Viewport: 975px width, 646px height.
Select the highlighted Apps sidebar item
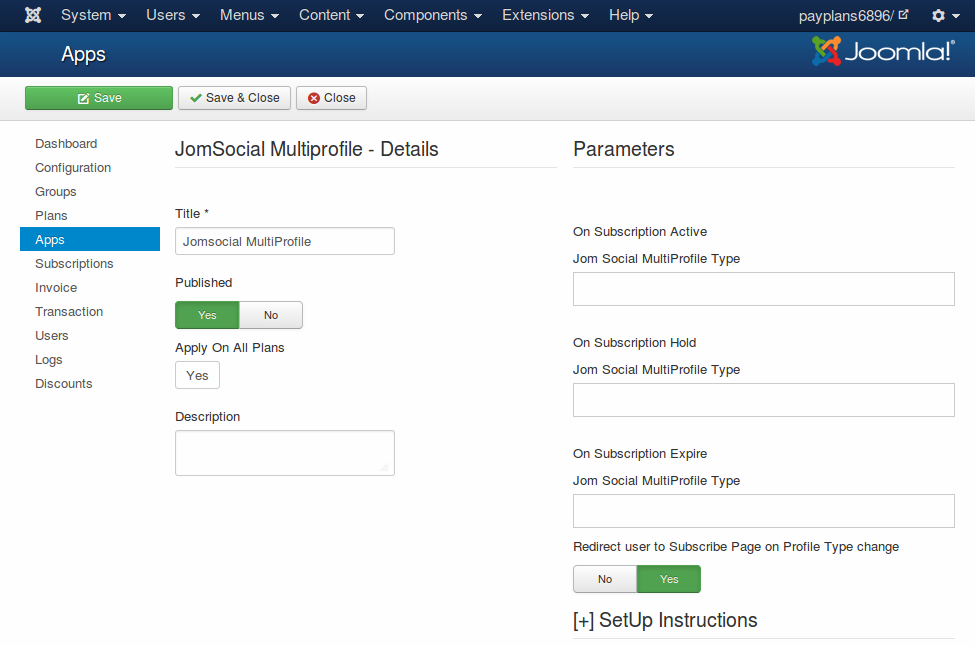point(90,239)
